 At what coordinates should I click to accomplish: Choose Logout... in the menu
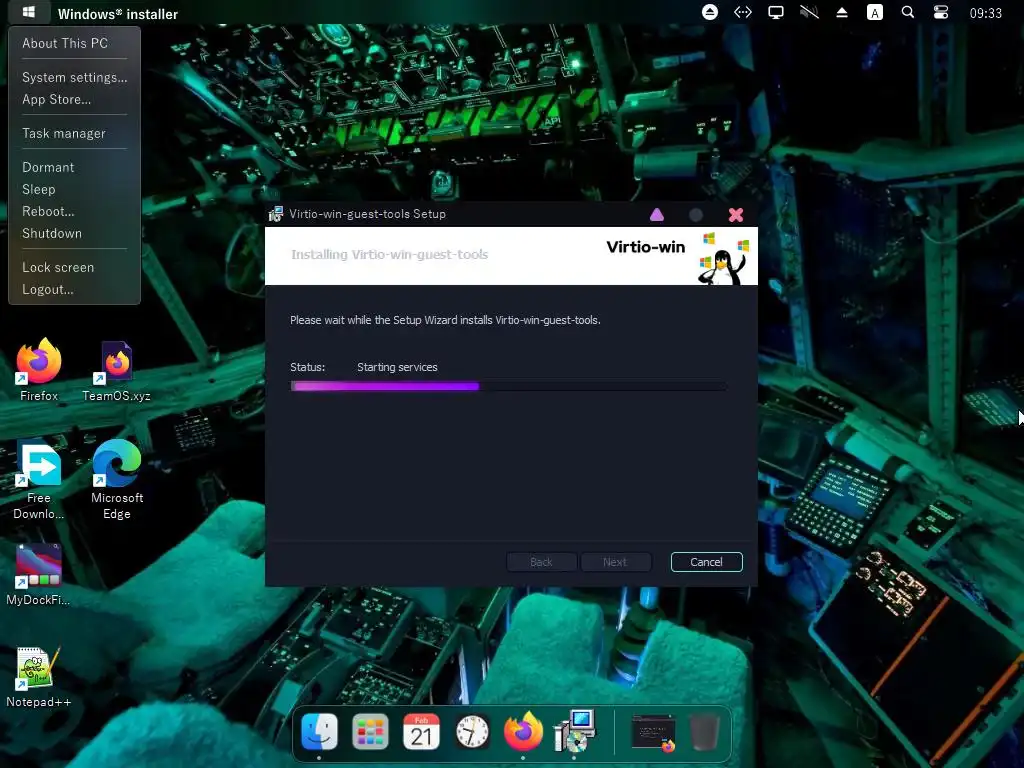tap(47, 289)
